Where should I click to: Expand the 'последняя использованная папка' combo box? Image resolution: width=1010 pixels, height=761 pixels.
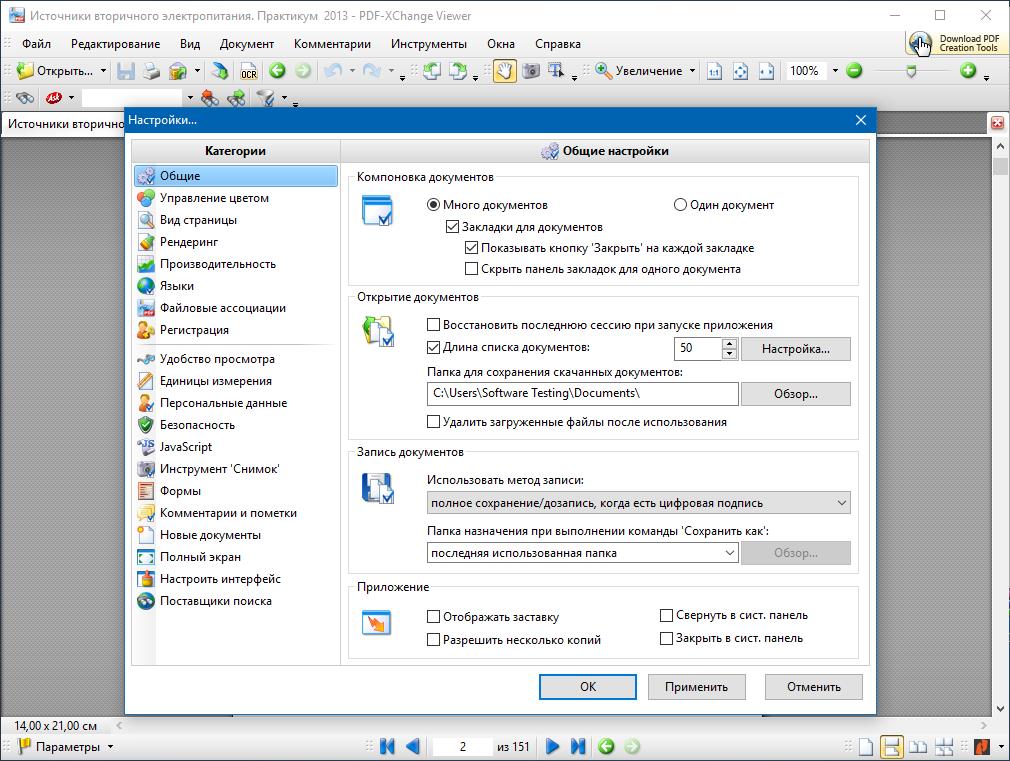pos(582,553)
